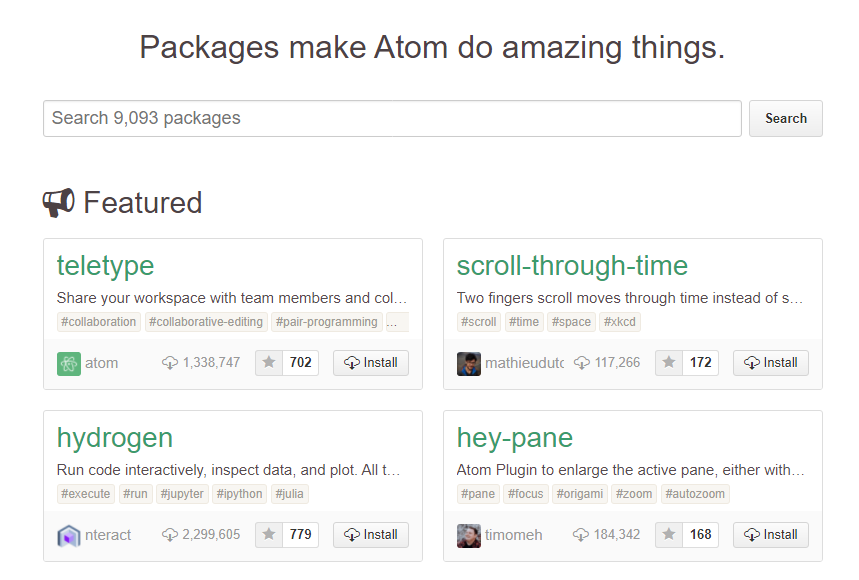
Task: Select the #xkcd tag
Action: (x=620, y=322)
